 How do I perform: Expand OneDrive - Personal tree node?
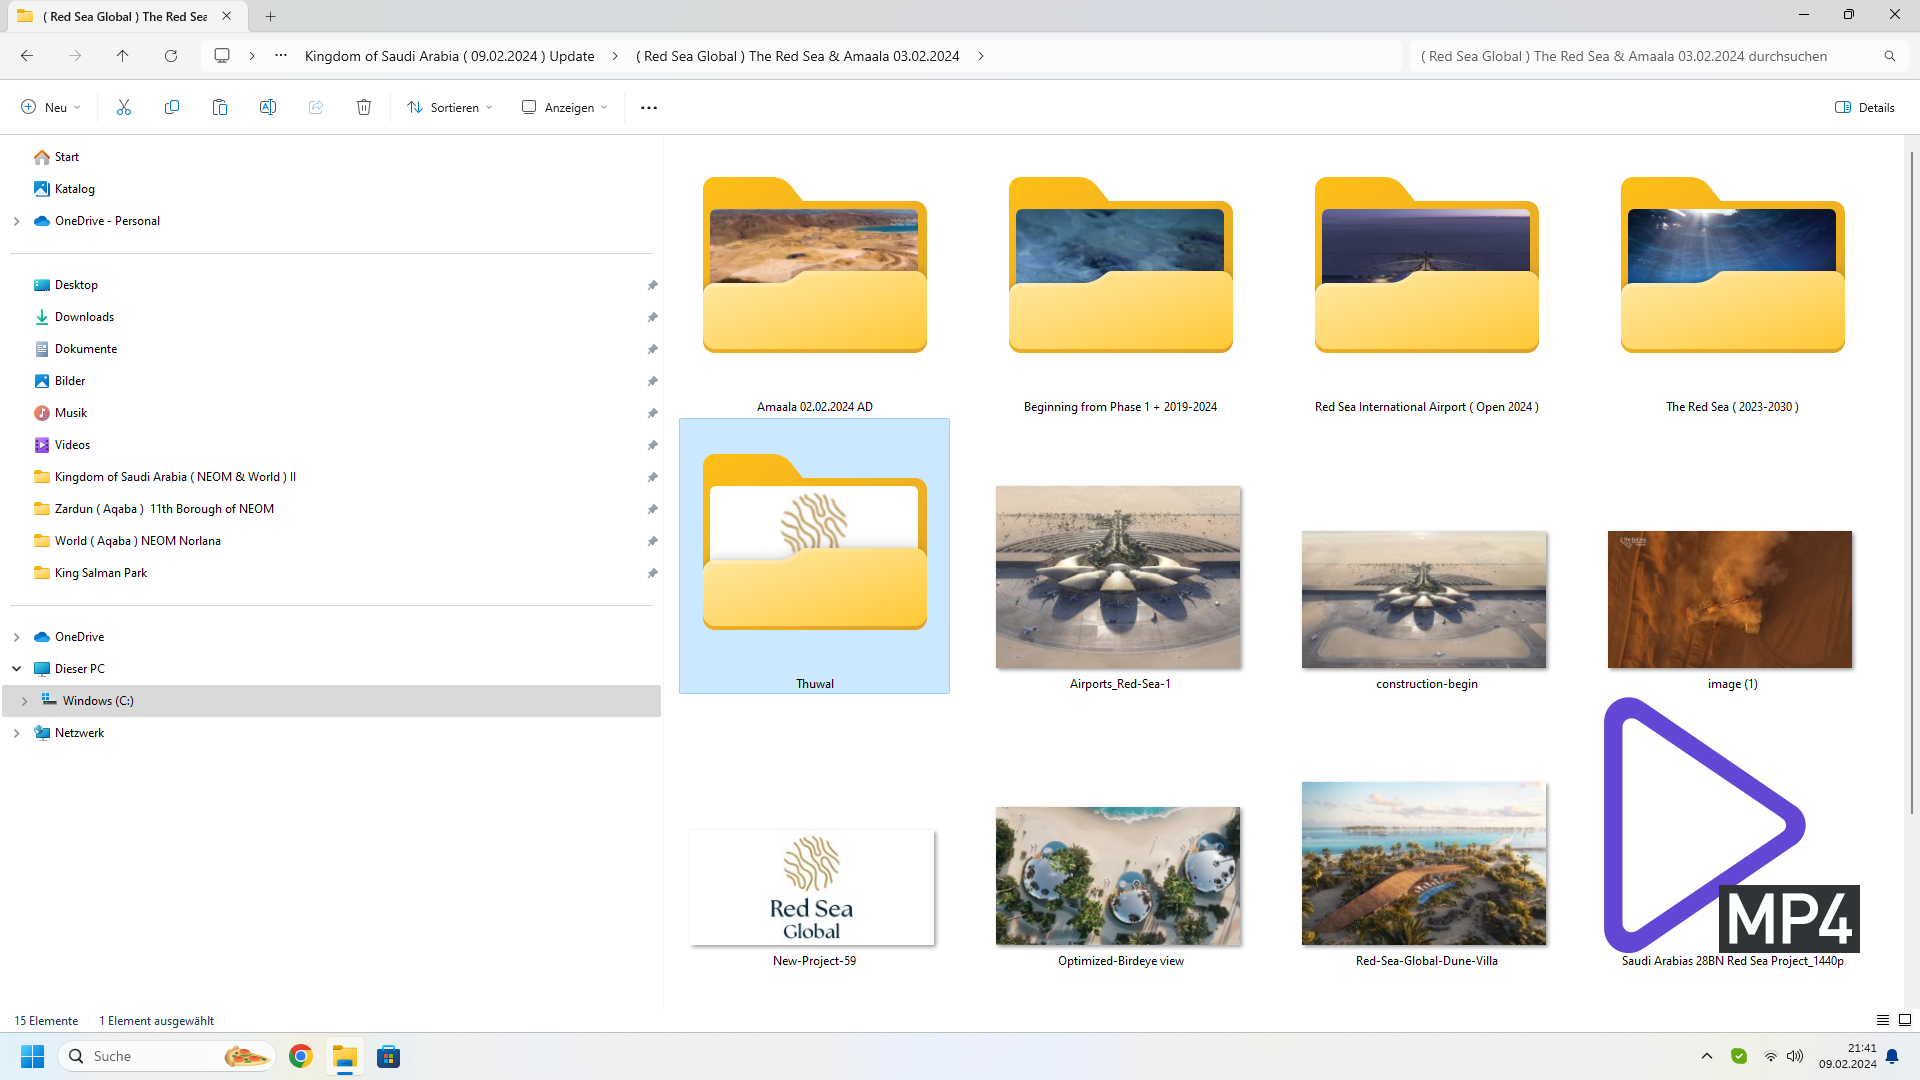[16, 221]
